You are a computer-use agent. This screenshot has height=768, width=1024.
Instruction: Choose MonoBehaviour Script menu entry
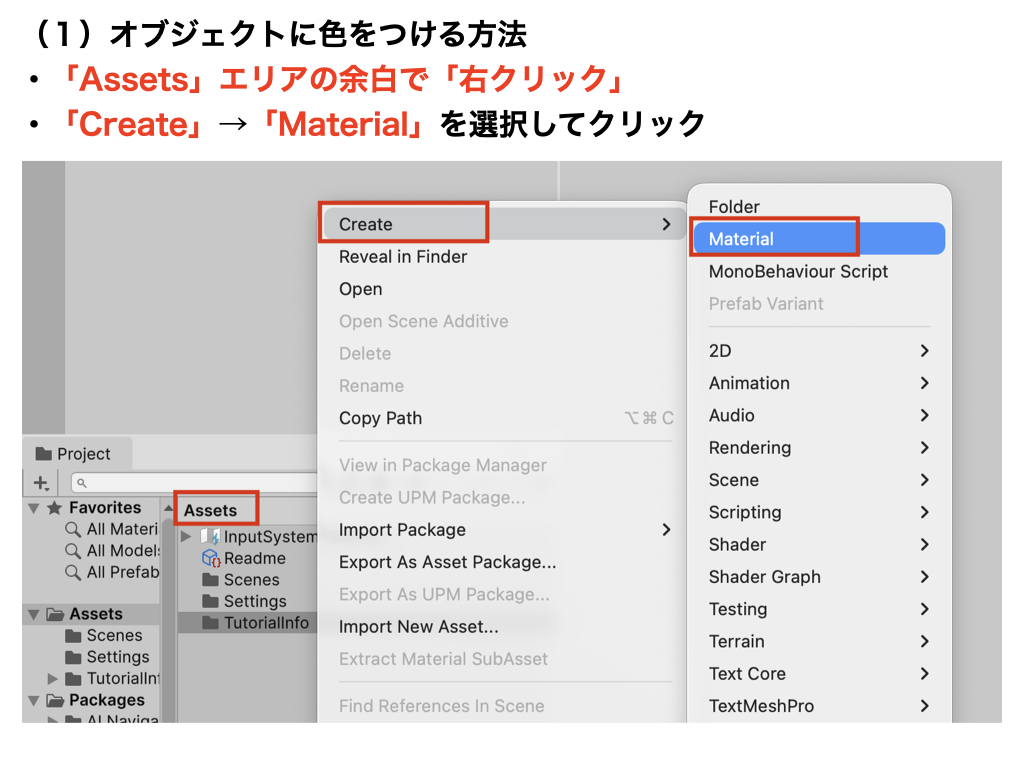click(x=798, y=271)
